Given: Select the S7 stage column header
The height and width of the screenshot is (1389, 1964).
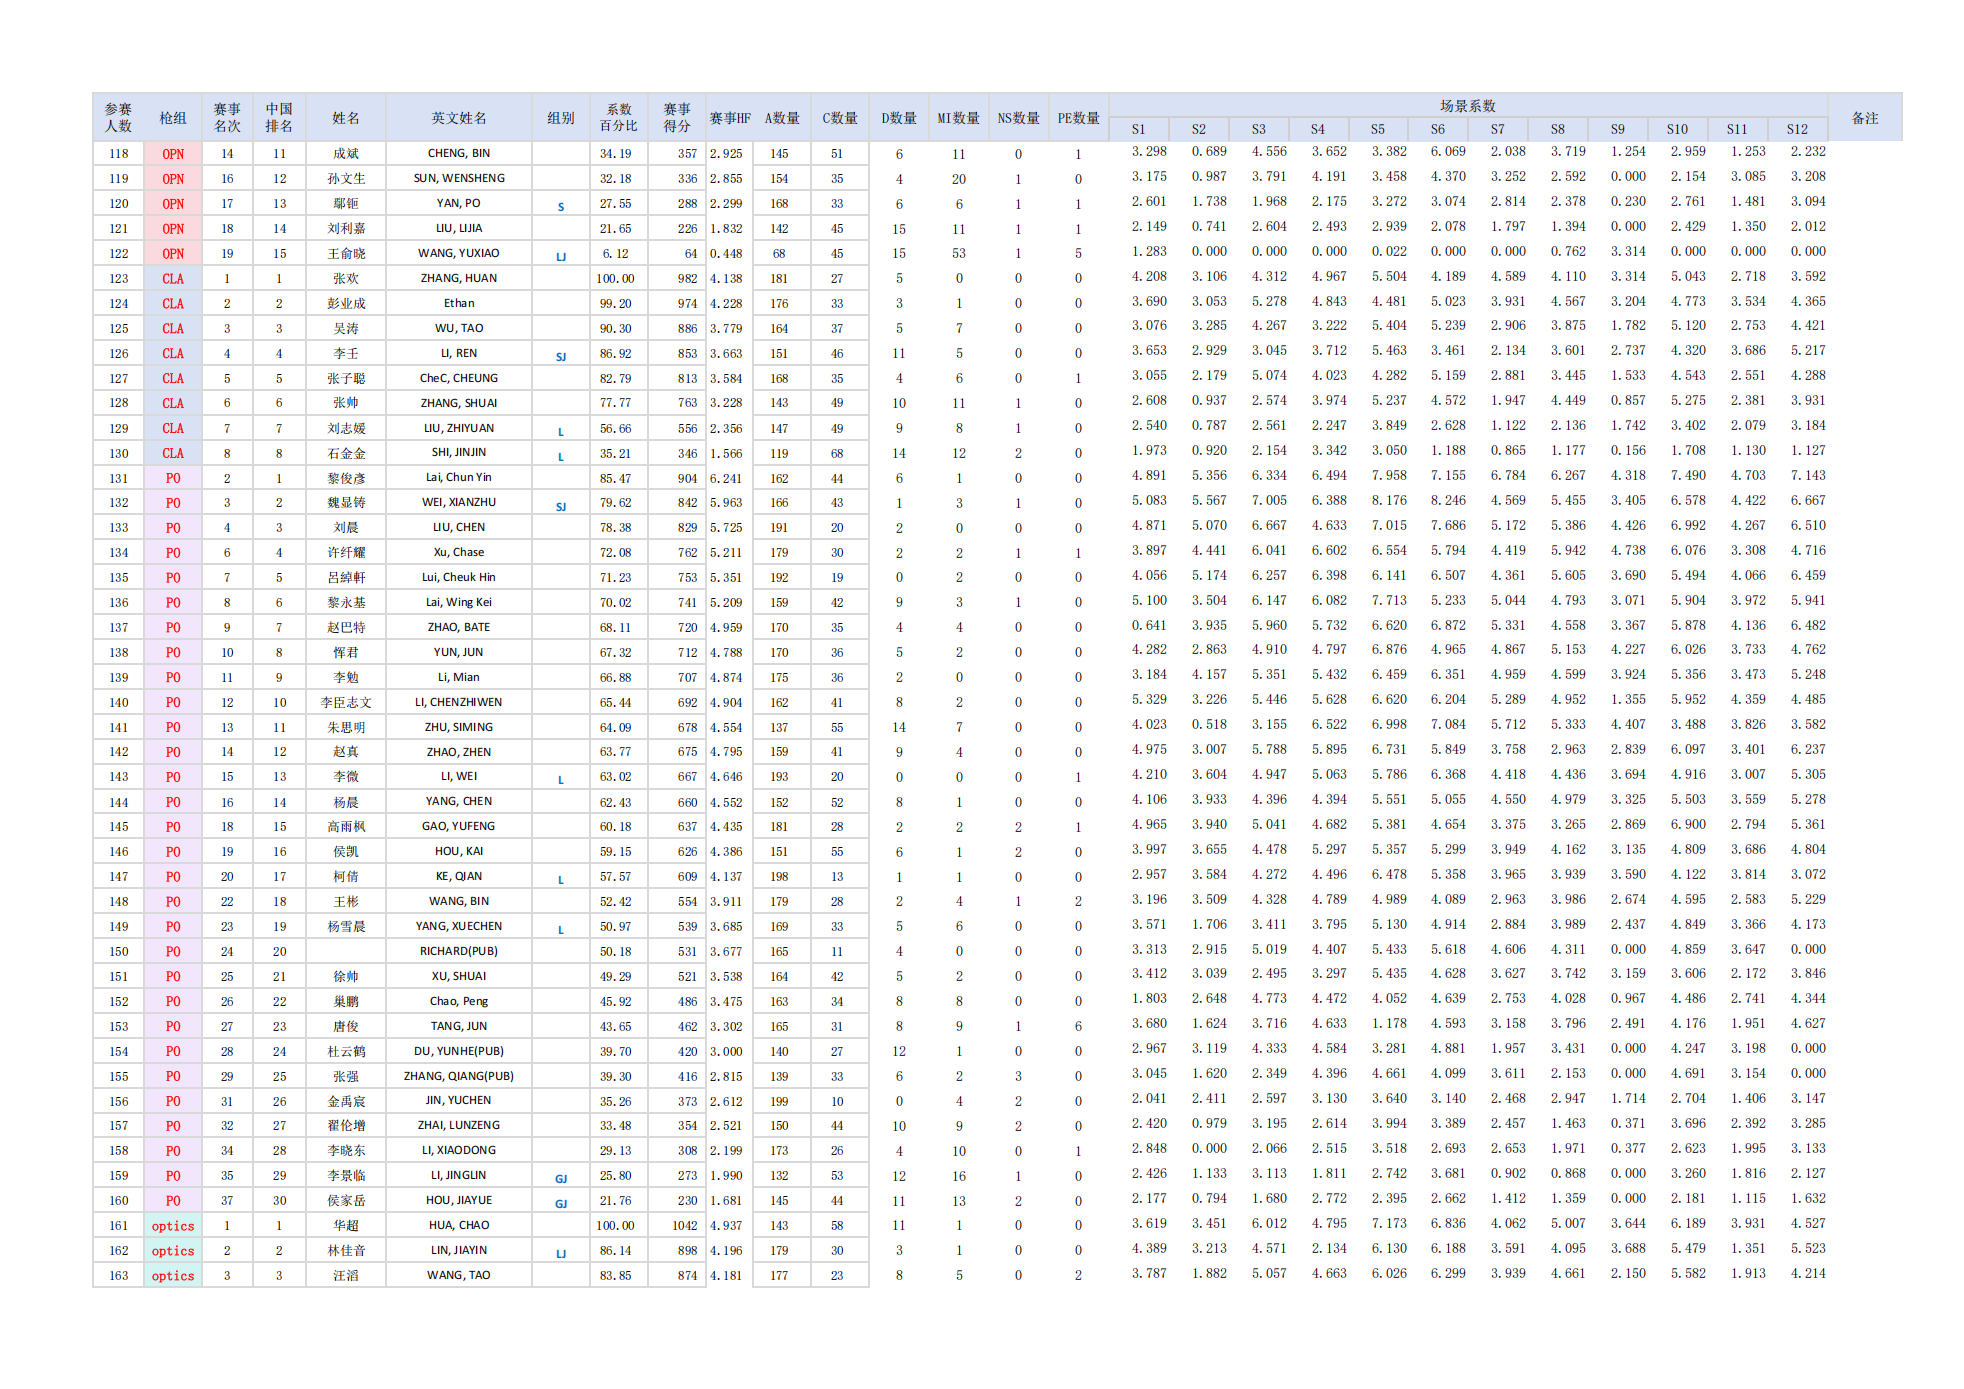Looking at the screenshot, I should (x=1497, y=129).
